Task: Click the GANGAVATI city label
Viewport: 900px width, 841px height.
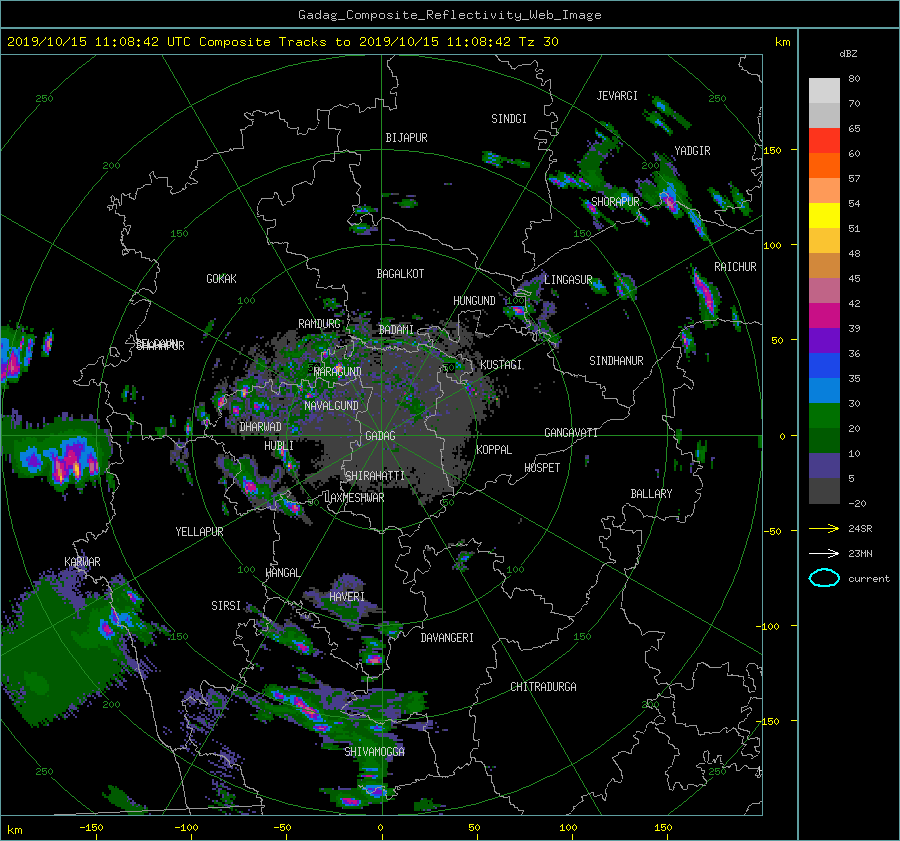Action: 571,432
